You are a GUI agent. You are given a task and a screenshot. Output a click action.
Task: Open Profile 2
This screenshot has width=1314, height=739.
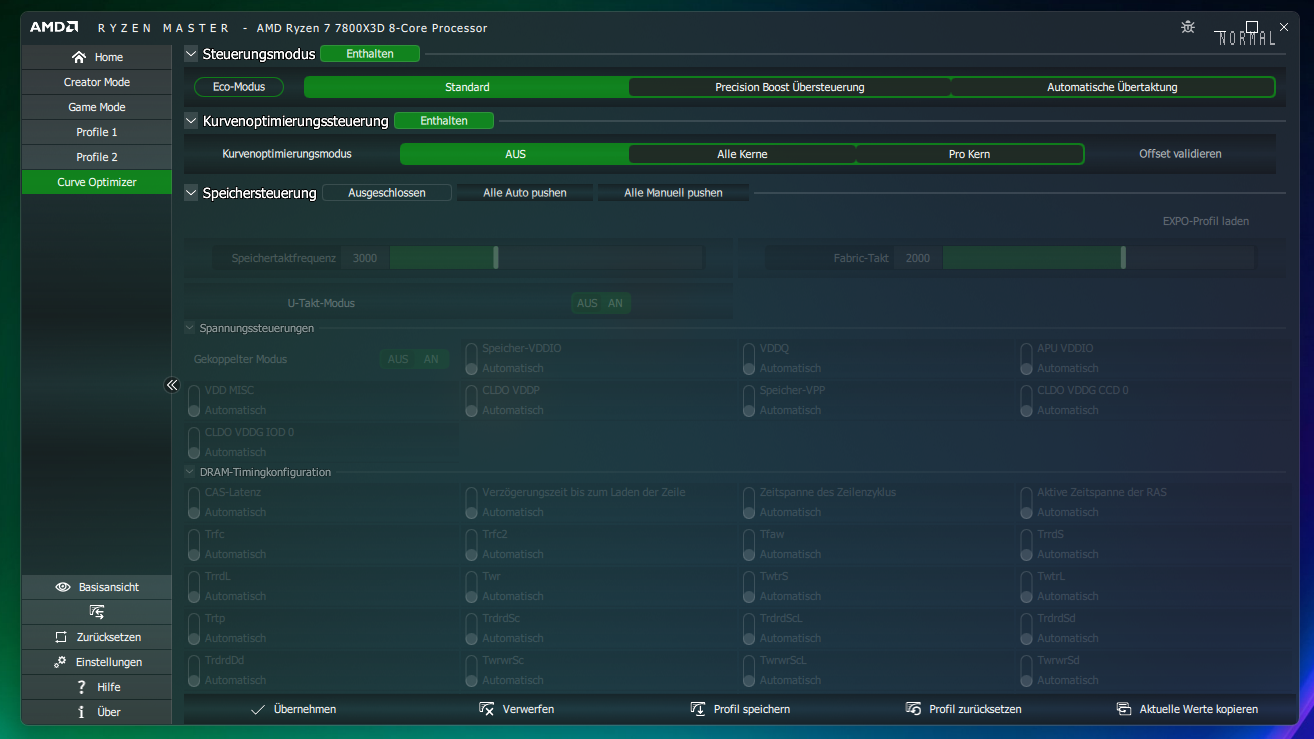[x=97, y=157]
